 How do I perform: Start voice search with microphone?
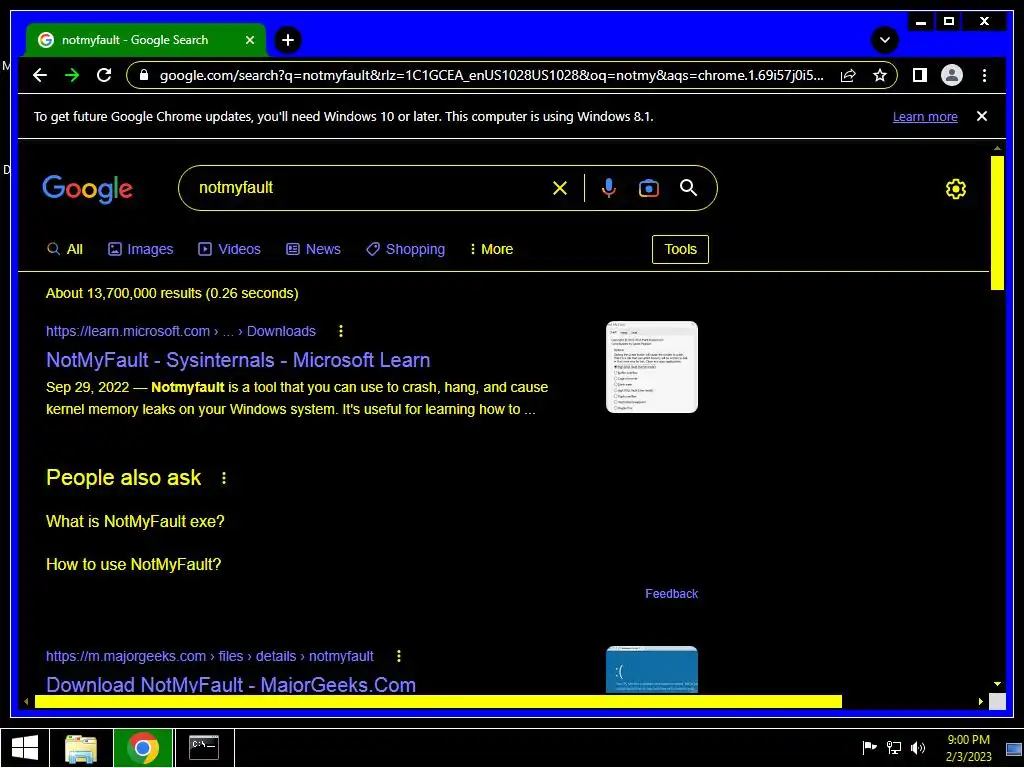click(608, 188)
